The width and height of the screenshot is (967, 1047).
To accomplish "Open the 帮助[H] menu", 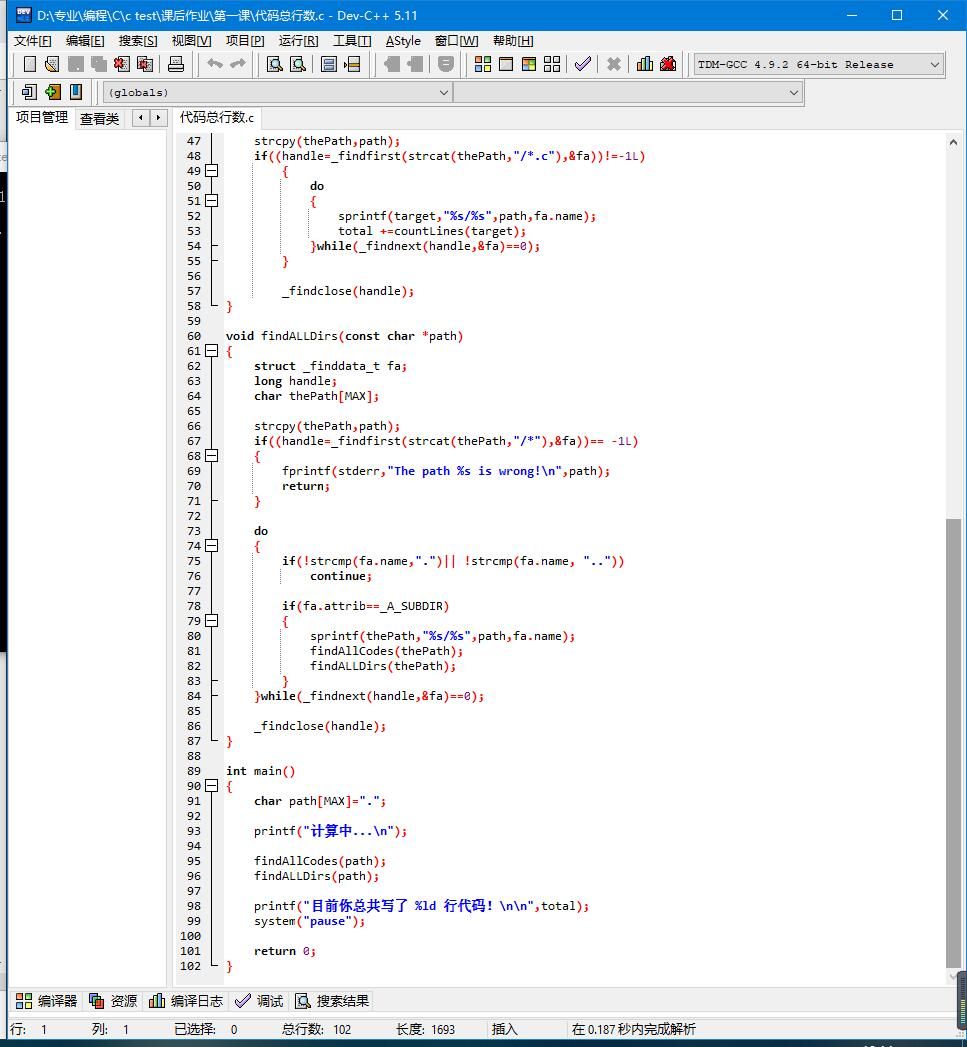I will (513, 41).
